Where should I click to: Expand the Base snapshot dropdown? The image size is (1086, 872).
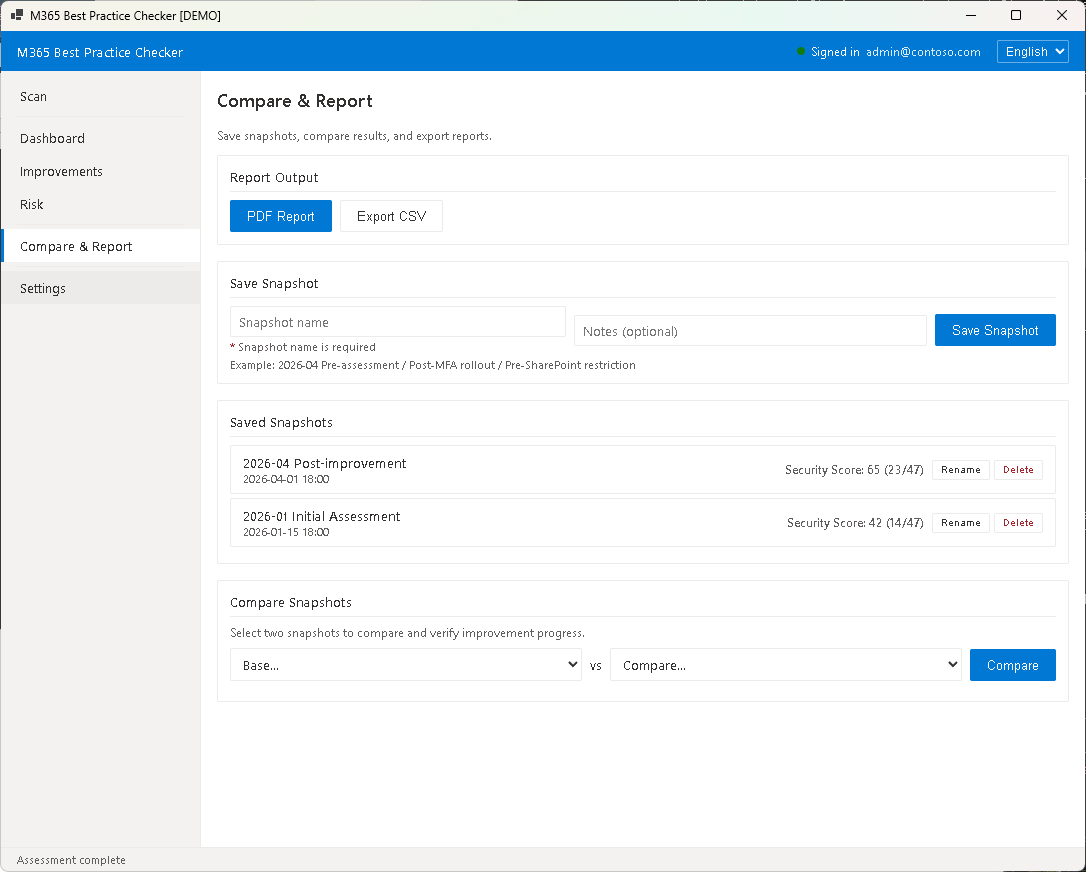tap(405, 665)
